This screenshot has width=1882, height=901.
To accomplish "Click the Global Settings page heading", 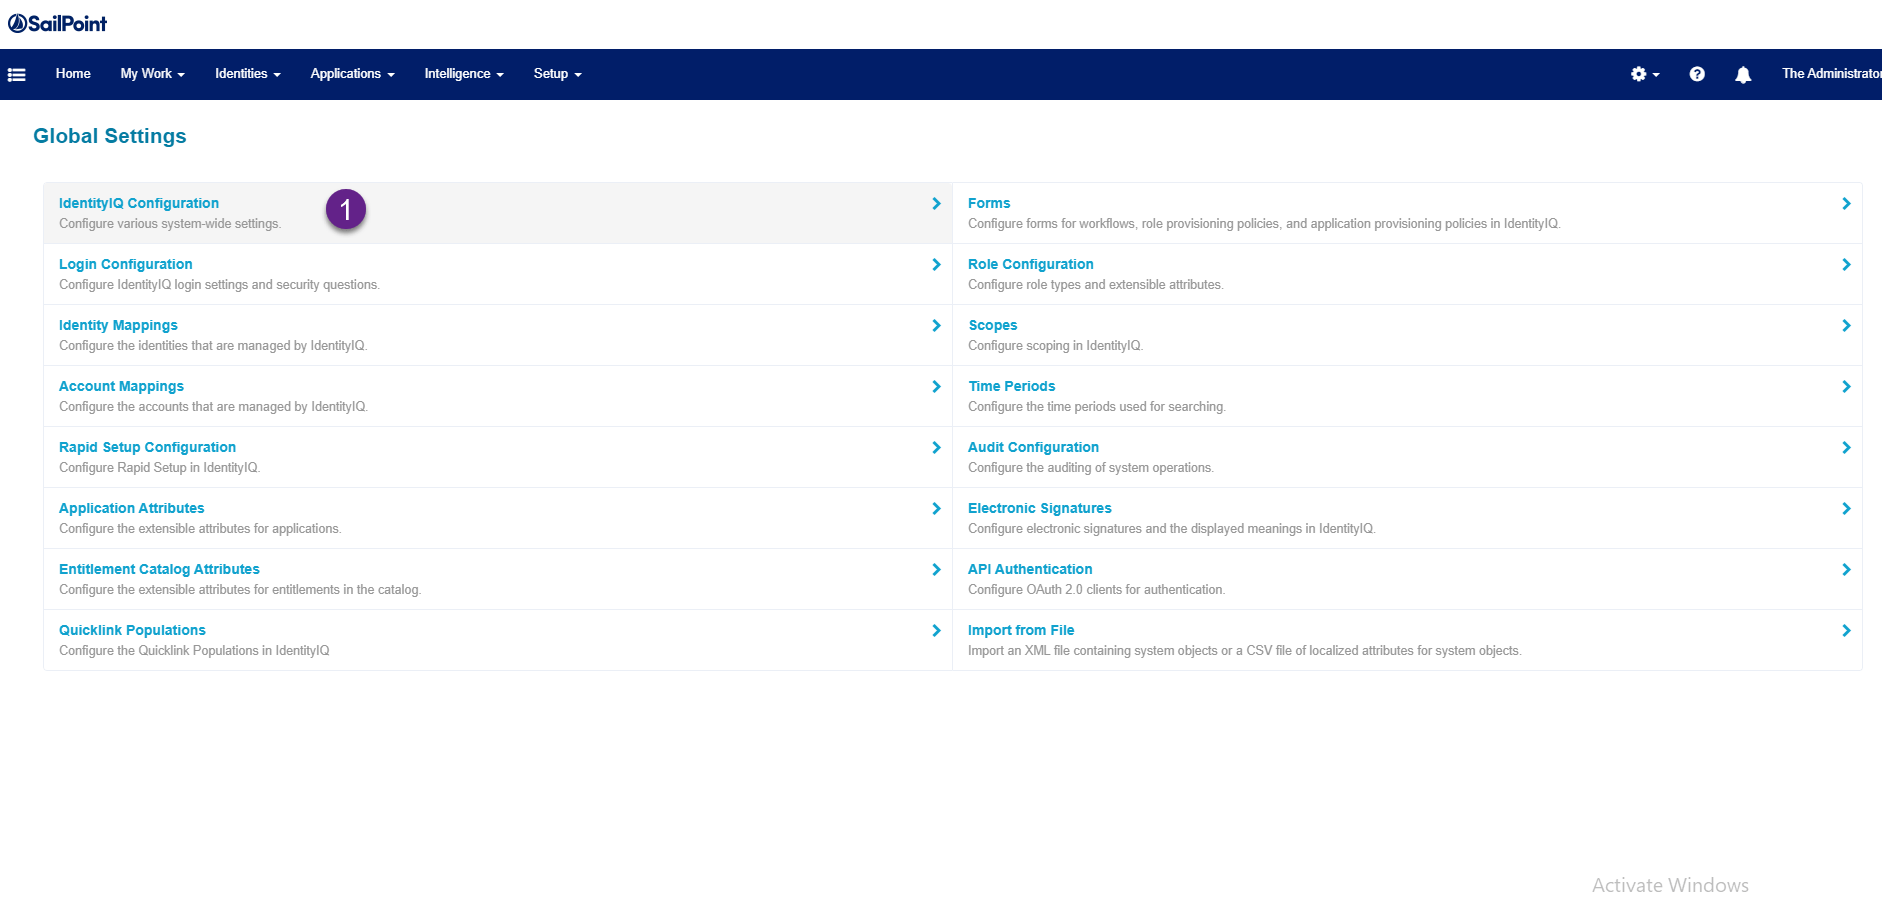I will [x=110, y=136].
